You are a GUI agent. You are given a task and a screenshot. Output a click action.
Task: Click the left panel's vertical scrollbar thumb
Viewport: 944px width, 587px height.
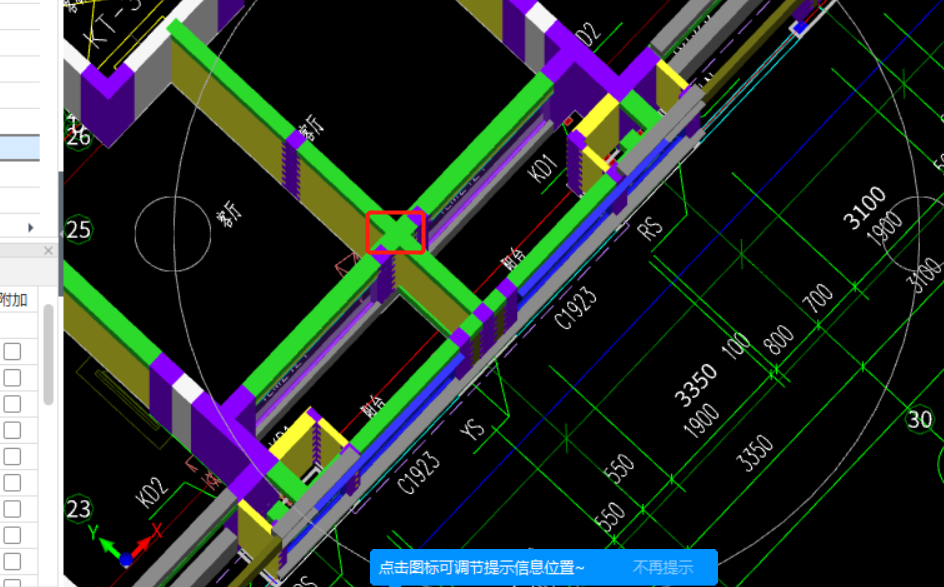click(49, 354)
